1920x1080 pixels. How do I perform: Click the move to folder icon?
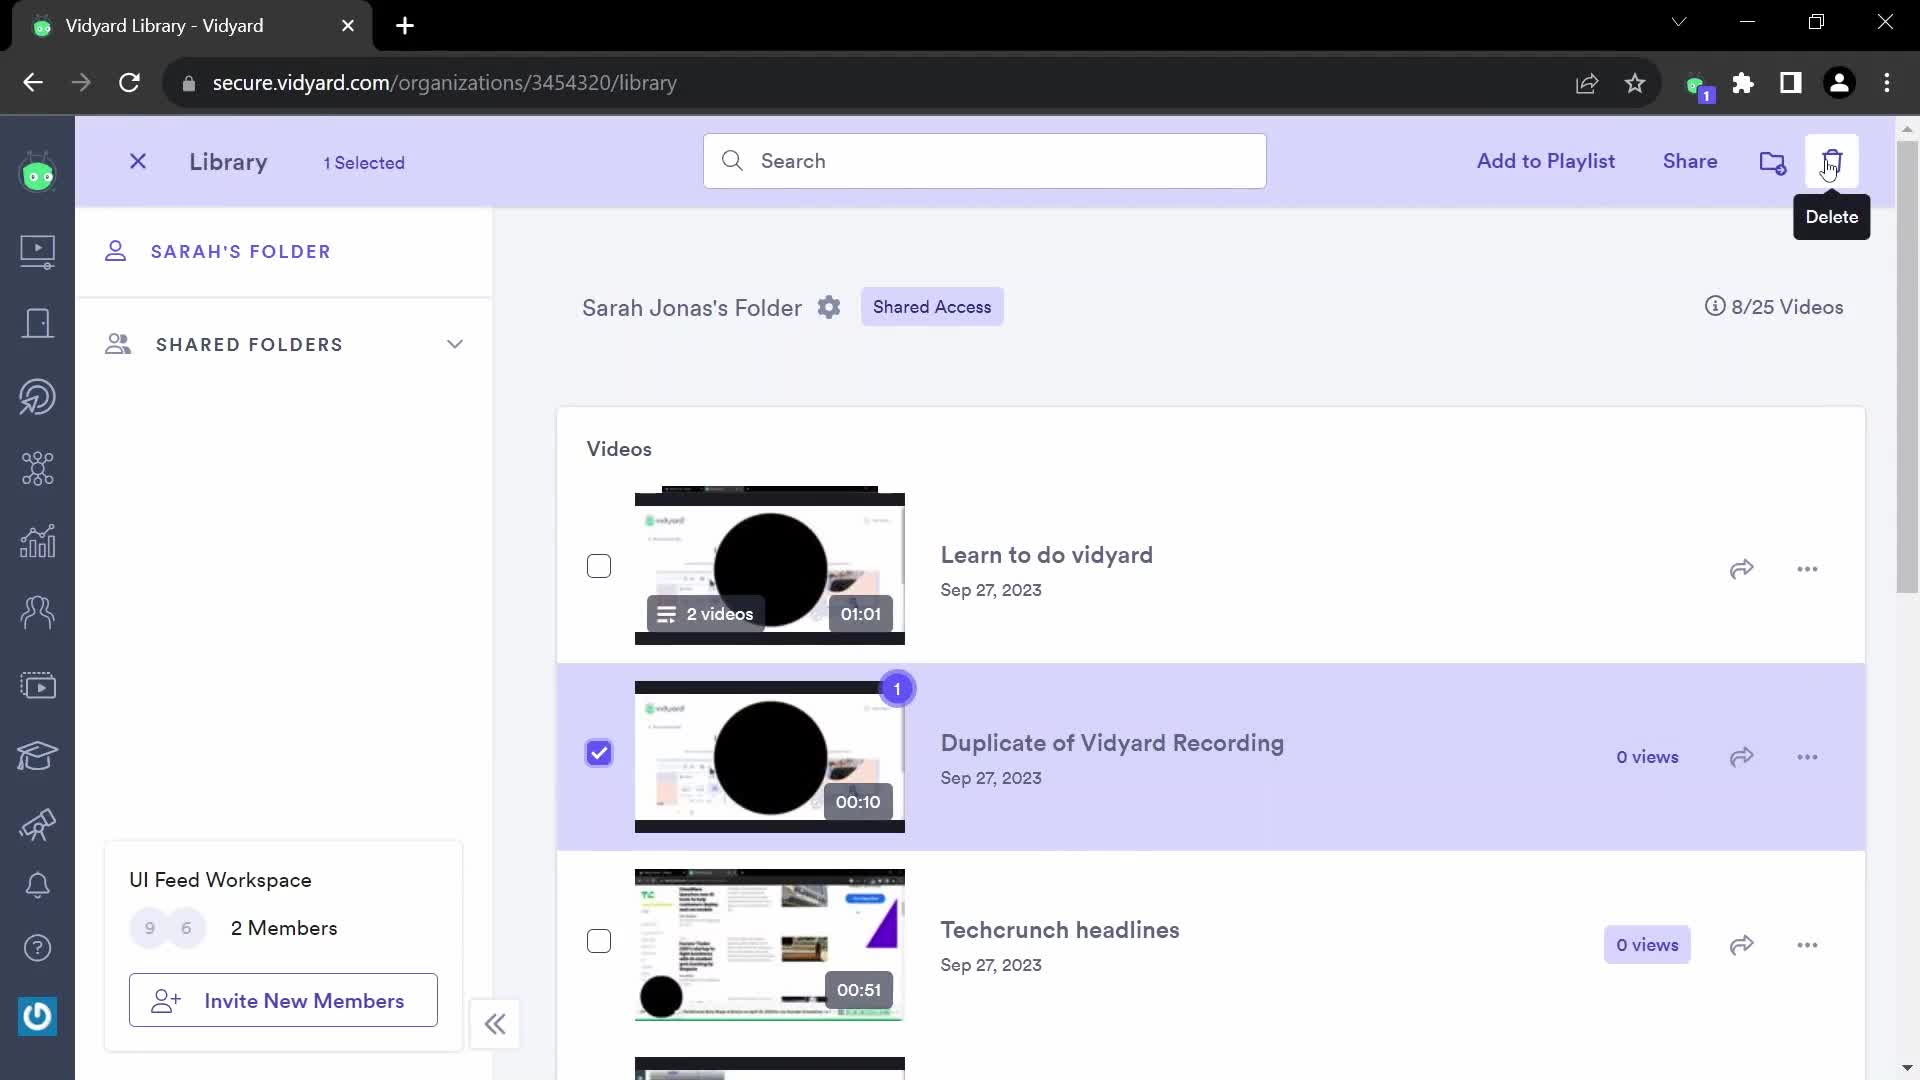[x=1773, y=162]
